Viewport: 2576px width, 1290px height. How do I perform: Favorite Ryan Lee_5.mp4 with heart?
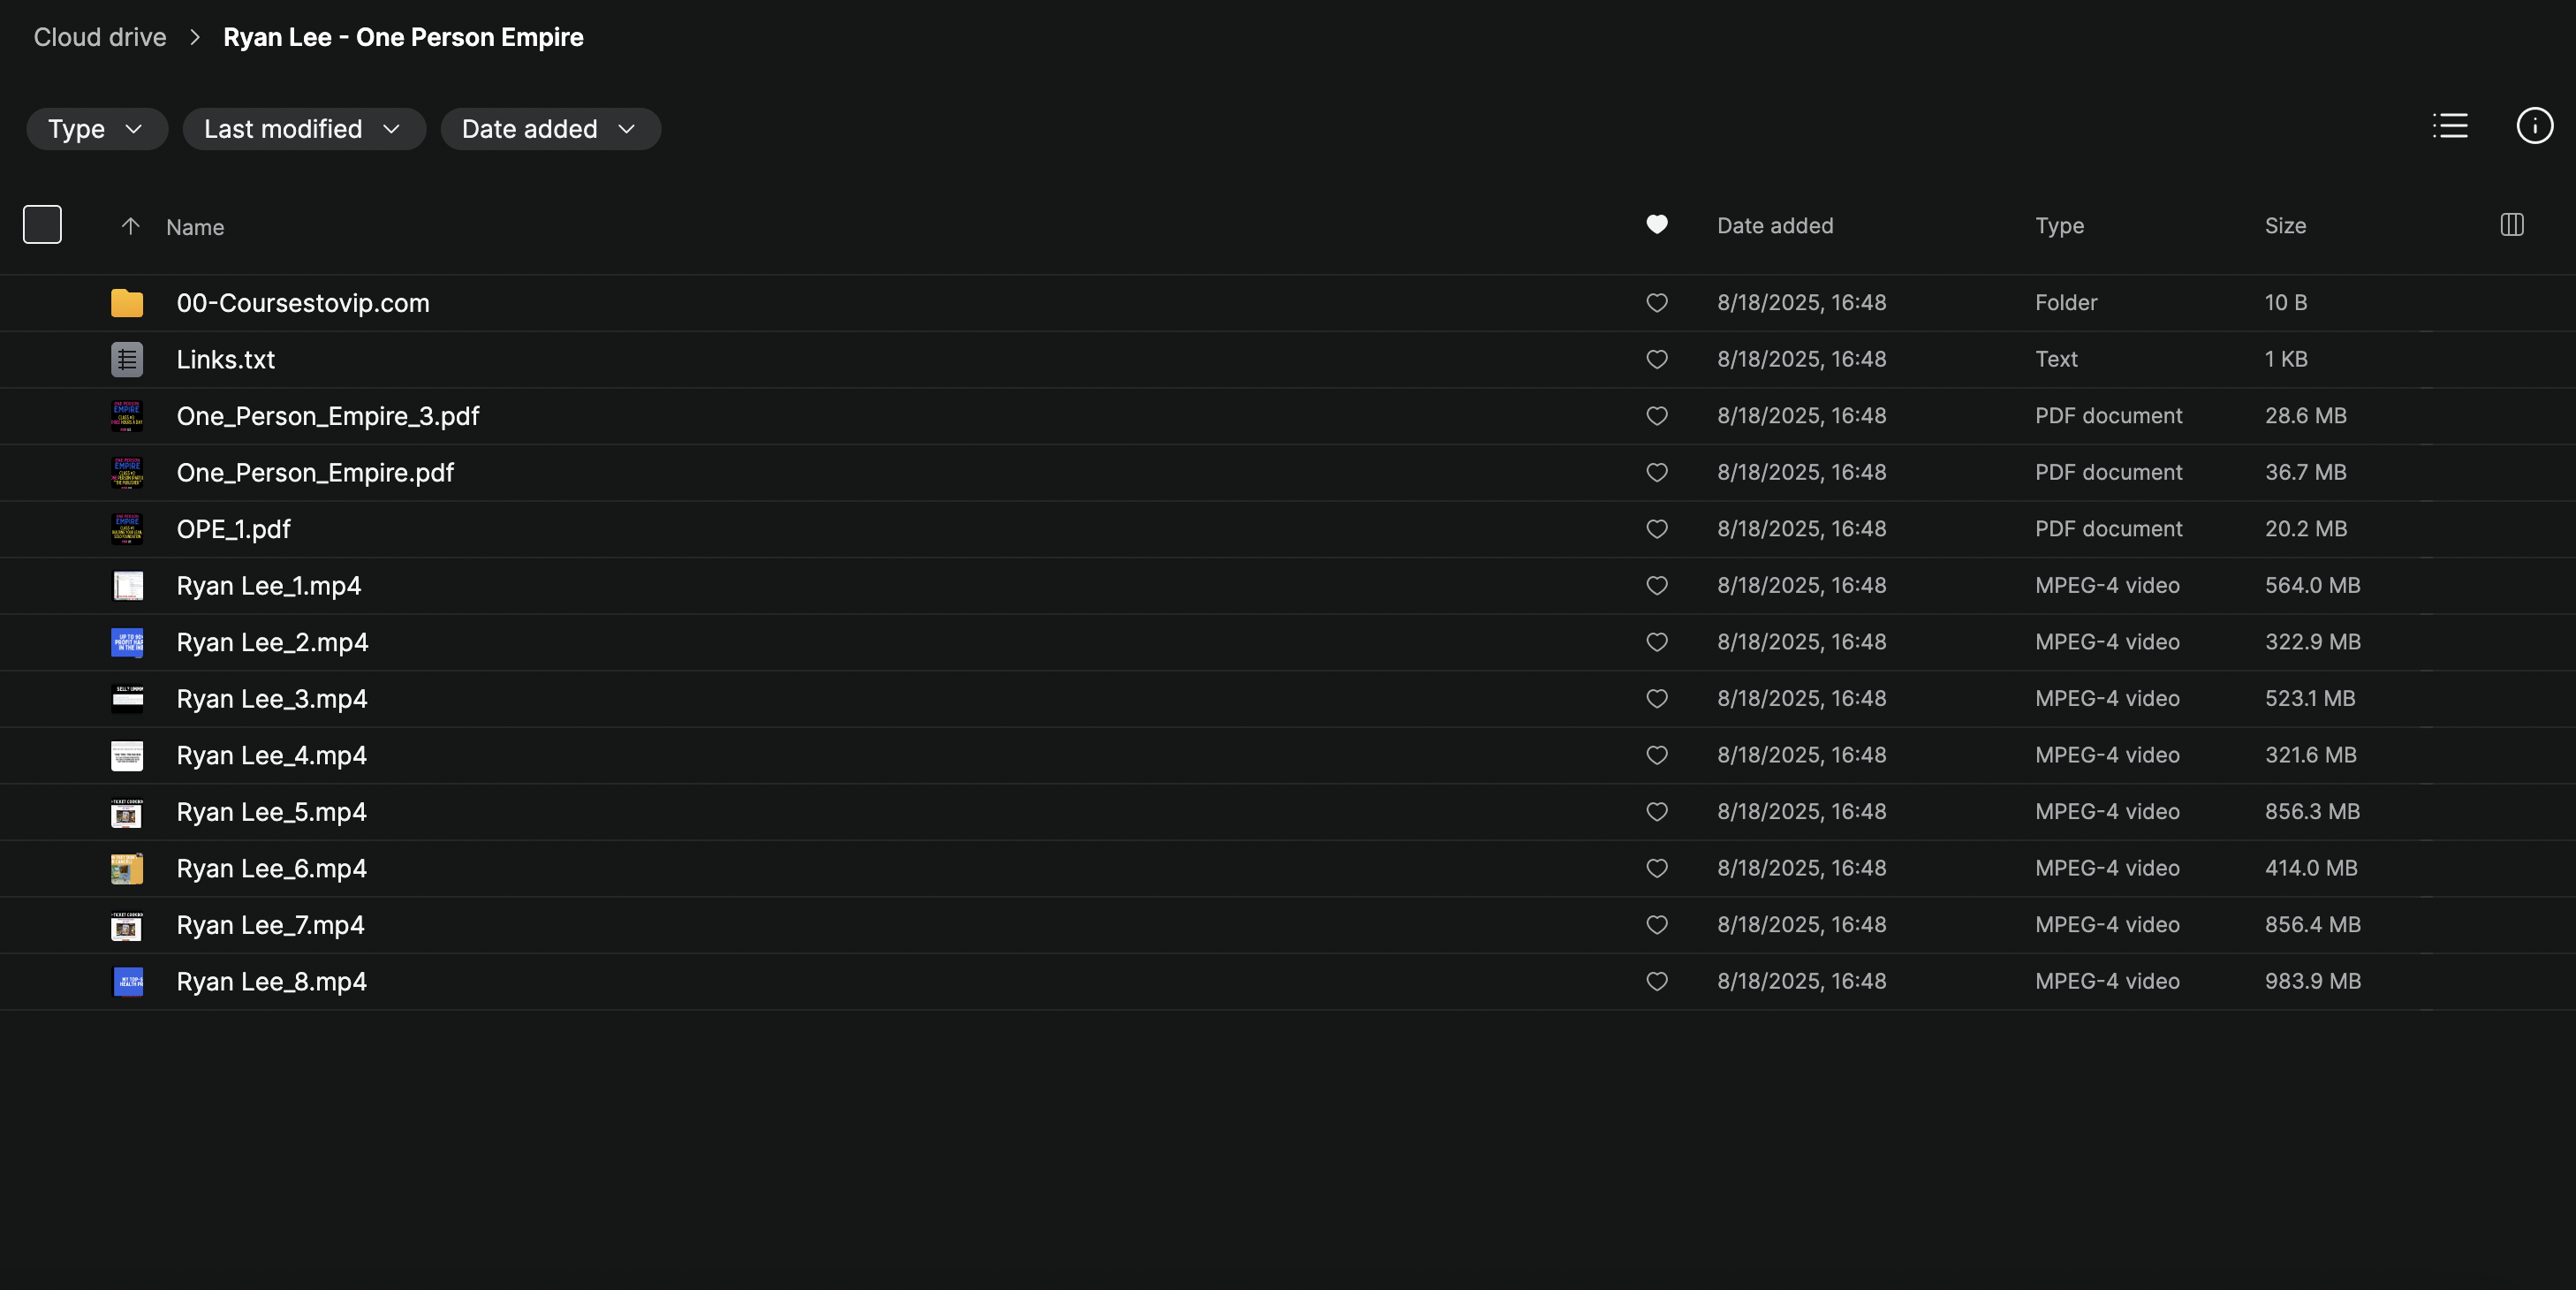[x=1656, y=812]
